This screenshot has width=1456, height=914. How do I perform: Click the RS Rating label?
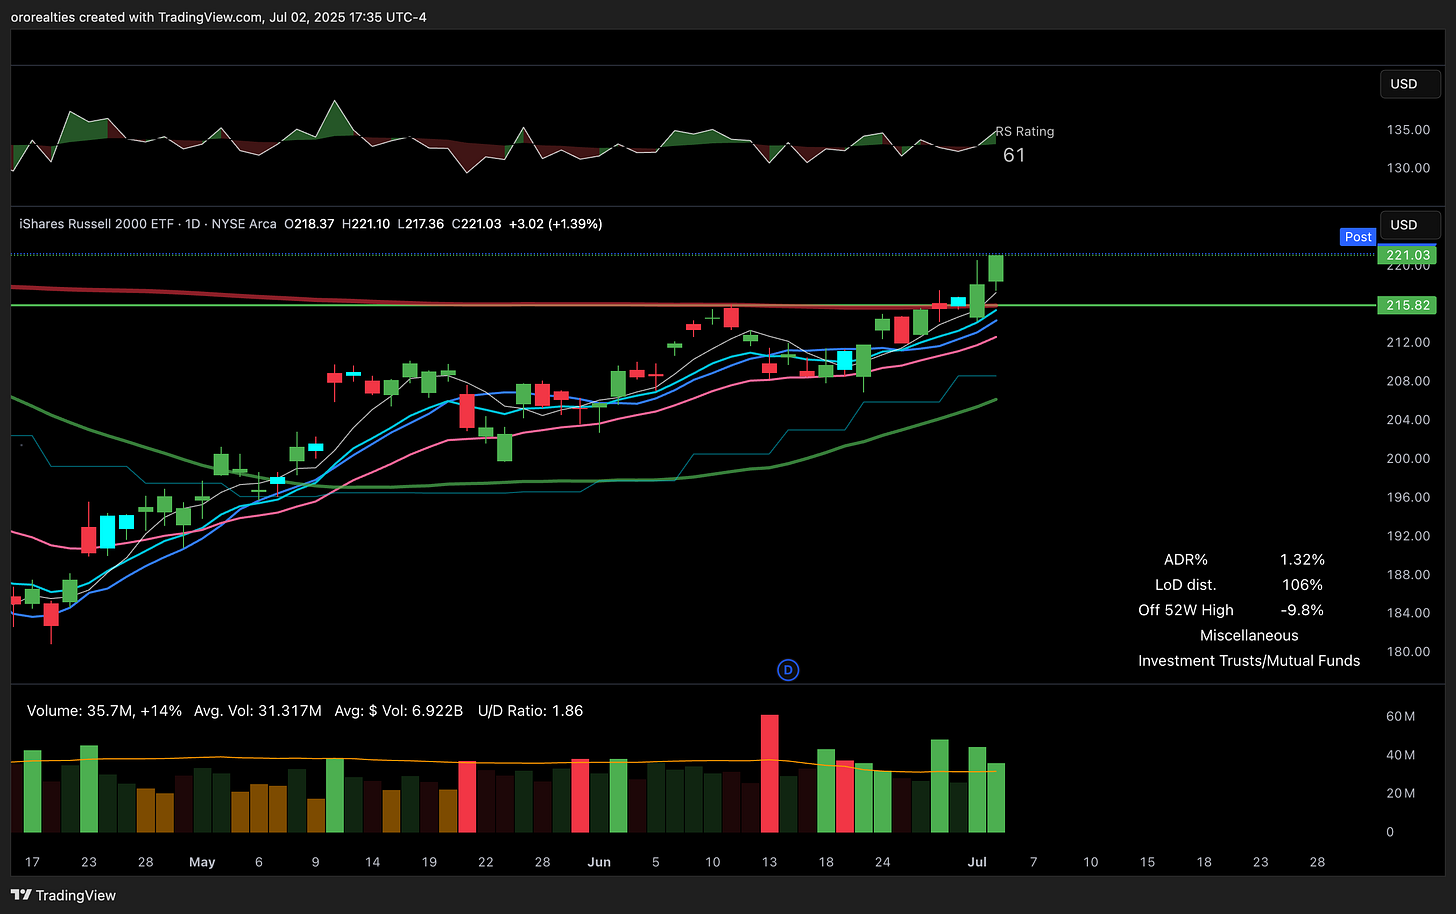pyautogui.click(x=1025, y=131)
